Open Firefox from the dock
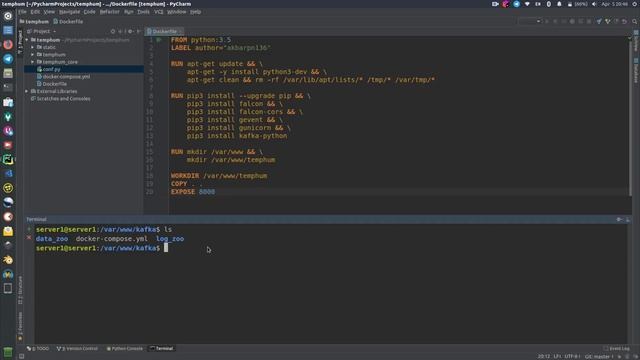 [x=8, y=44]
